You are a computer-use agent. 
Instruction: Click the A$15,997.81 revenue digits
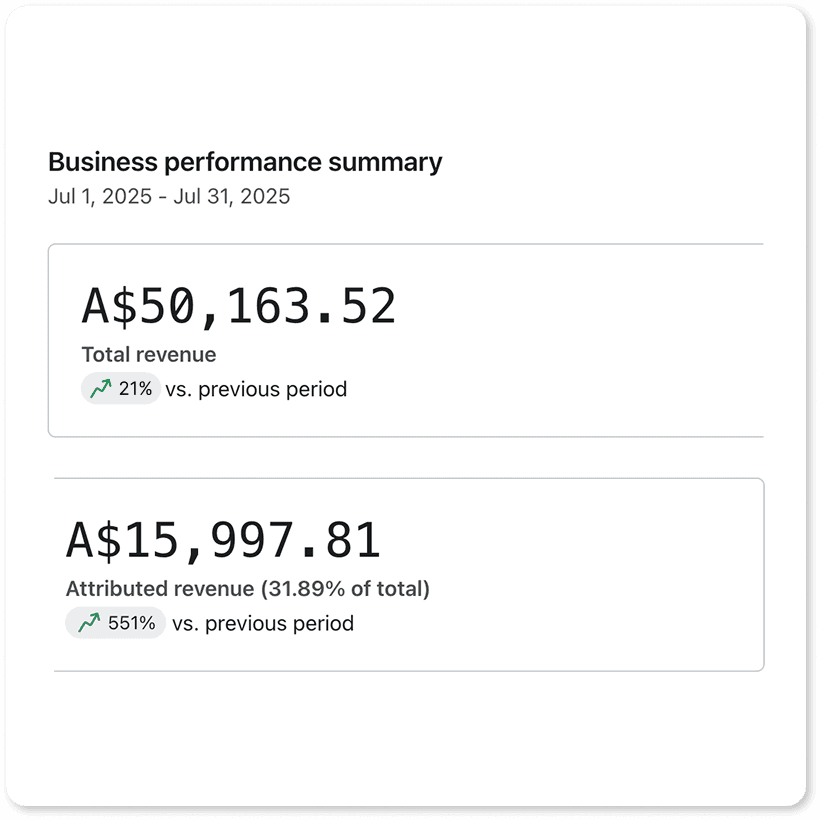253,541
